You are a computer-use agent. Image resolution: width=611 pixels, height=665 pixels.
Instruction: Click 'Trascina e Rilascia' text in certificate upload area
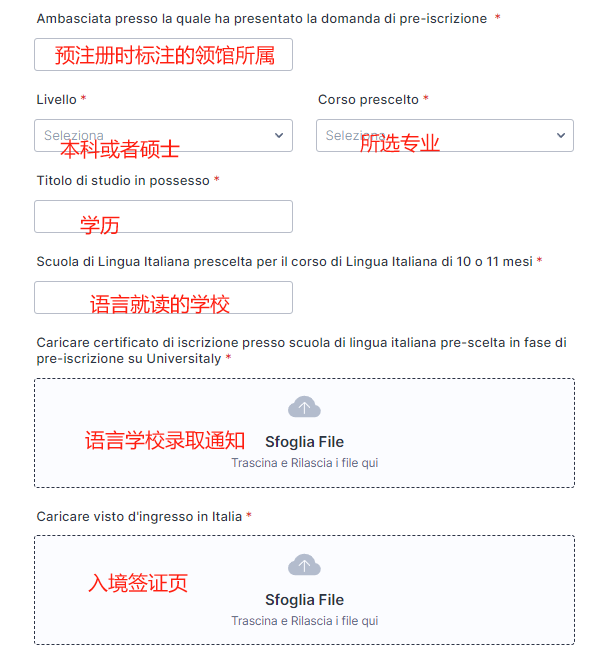pos(304,463)
